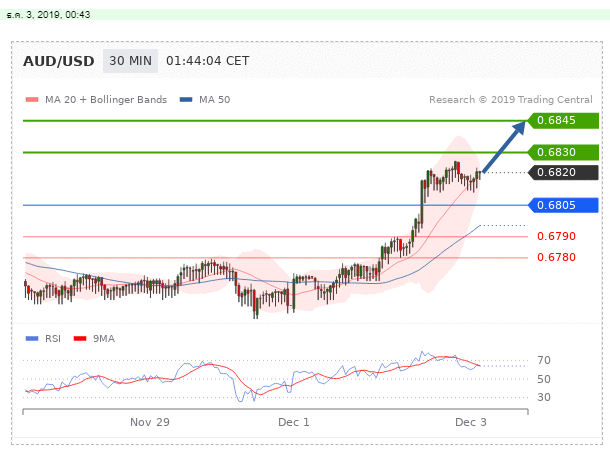Click the 30 MIN timeframe button
The height and width of the screenshot is (452, 610).
[130, 61]
